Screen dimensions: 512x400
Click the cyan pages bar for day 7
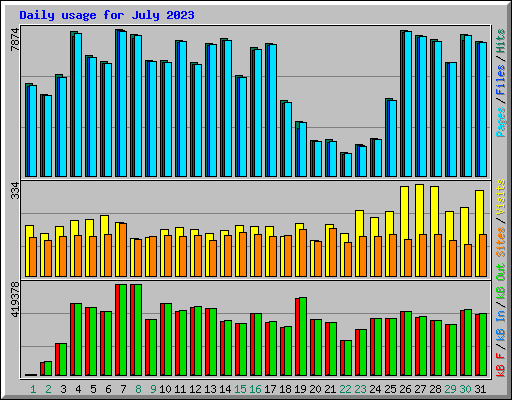[123, 104]
